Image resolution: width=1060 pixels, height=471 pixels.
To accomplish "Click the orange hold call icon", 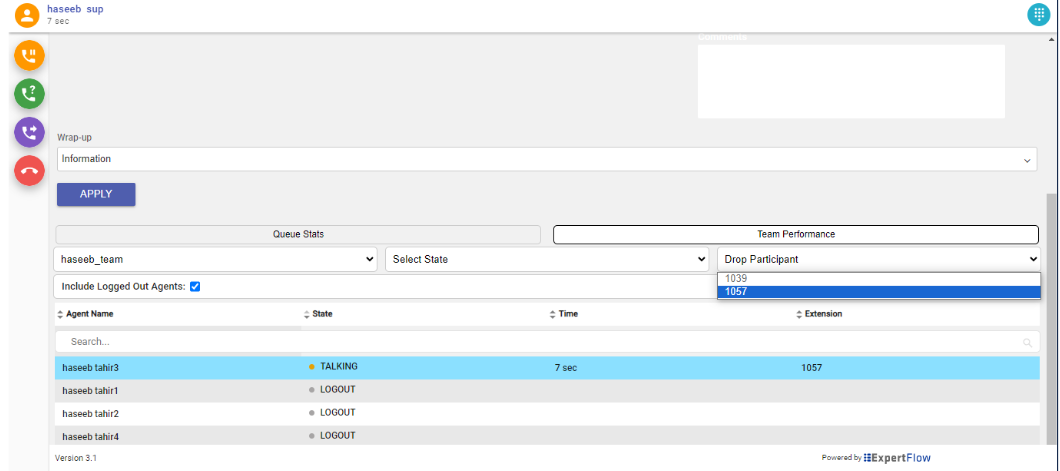I will [x=29, y=56].
